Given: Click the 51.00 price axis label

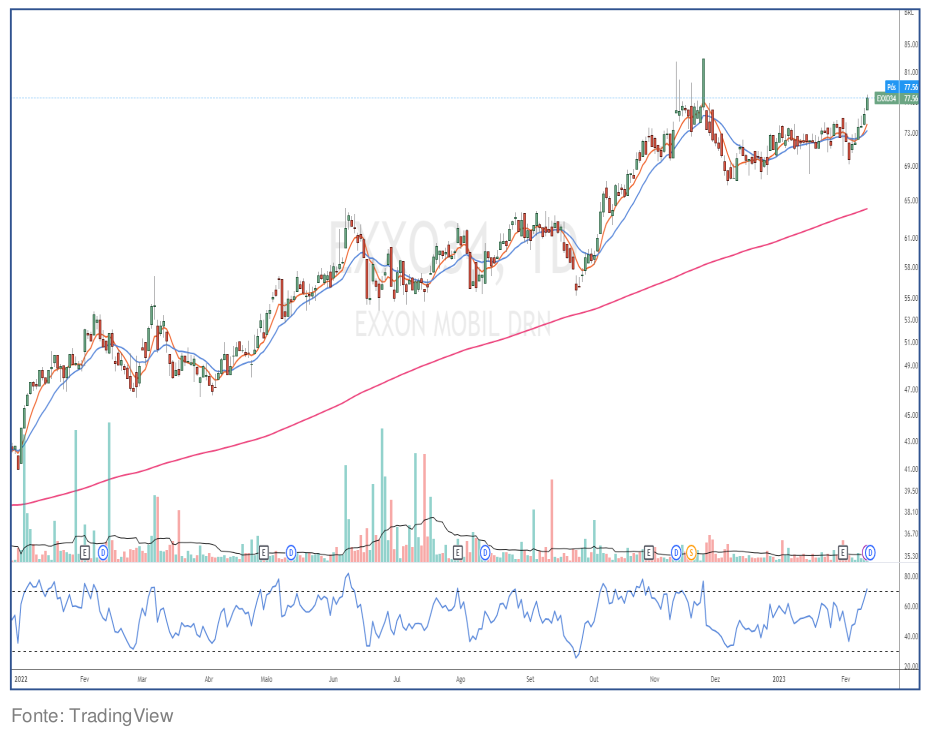Looking at the screenshot, I should (911, 342).
